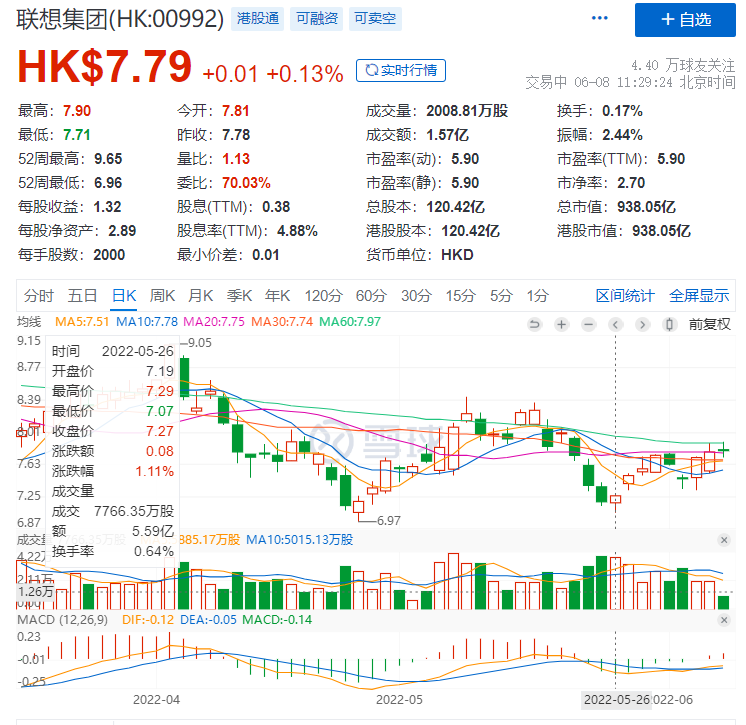
Task: Click the chart reset (undo) icon
Action: [534, 324]
